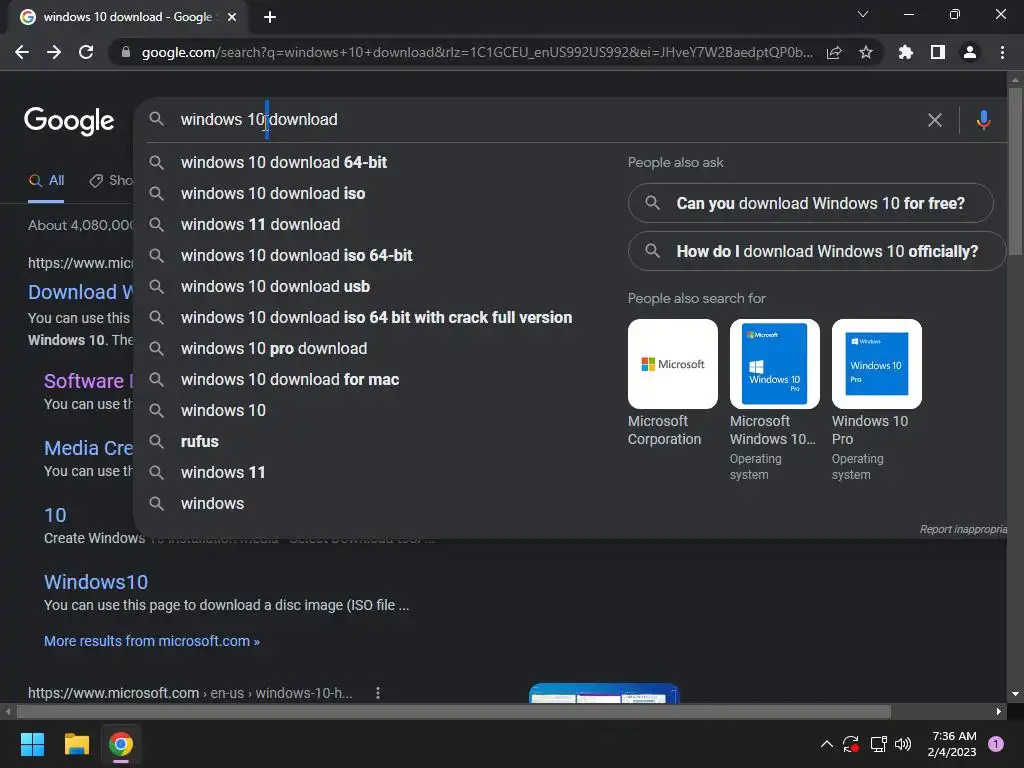Screen dimensions: 1024x768
Task: Switch to the All results tab
Action: click(x=46, y=181)
